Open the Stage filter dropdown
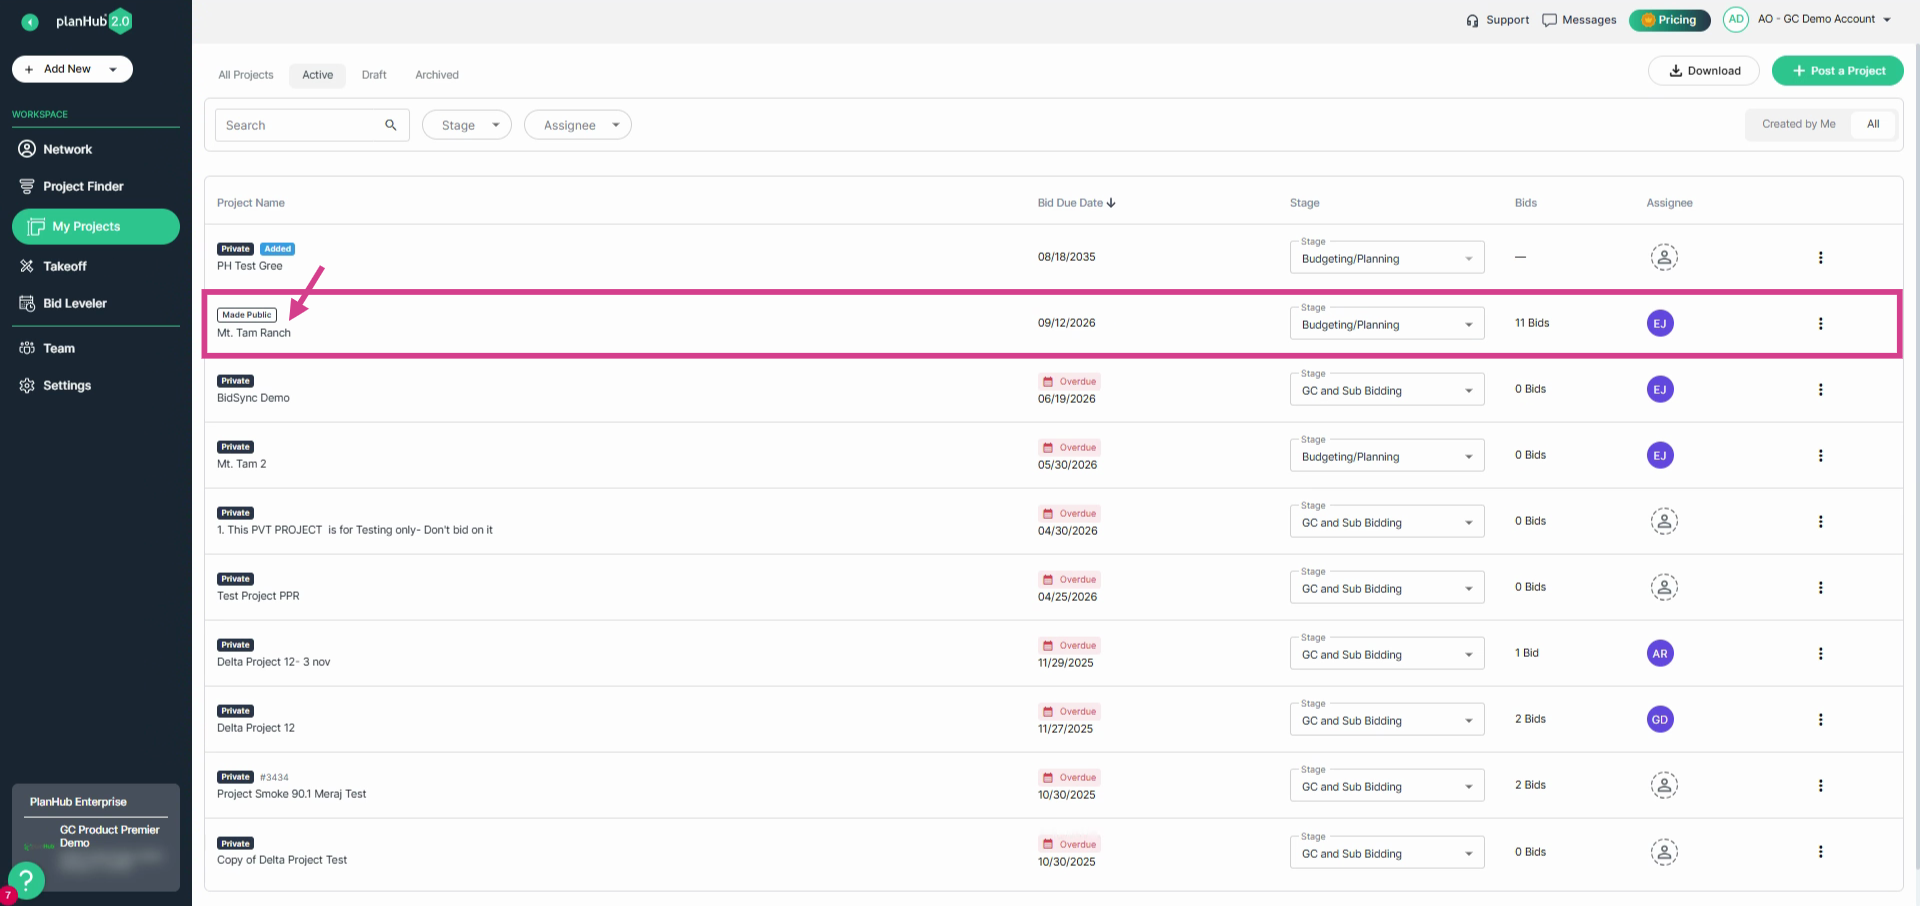Screen dimensions: 1920x906 pos(467,125)
